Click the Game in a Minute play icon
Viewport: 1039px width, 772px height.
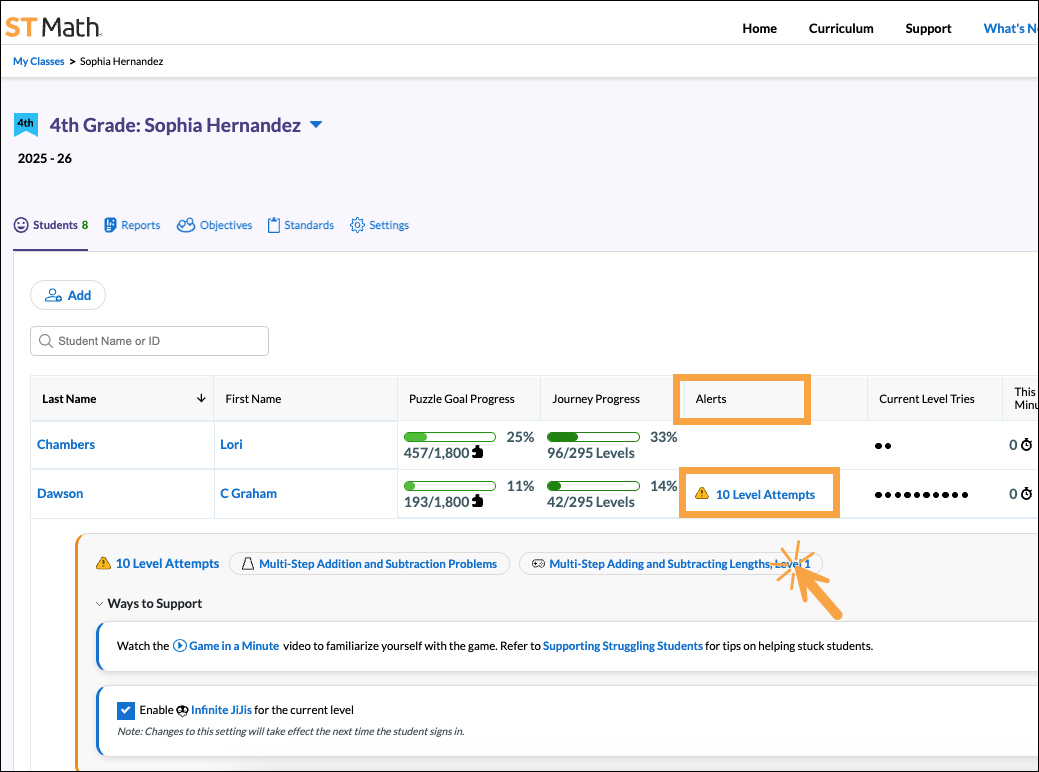point(180,646)
